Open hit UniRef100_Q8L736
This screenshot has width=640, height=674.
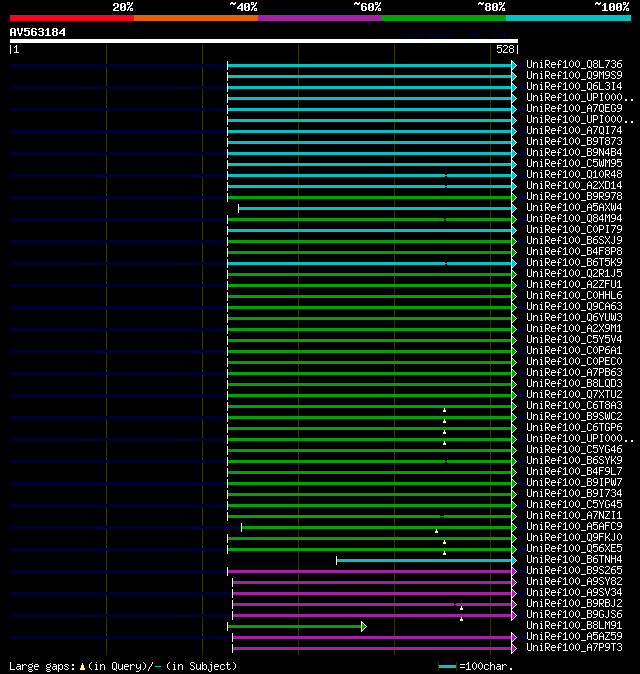pos(574,64)
